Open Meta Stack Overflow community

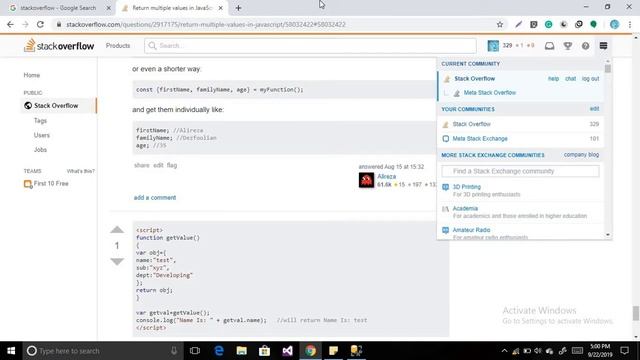click(489, 93)
